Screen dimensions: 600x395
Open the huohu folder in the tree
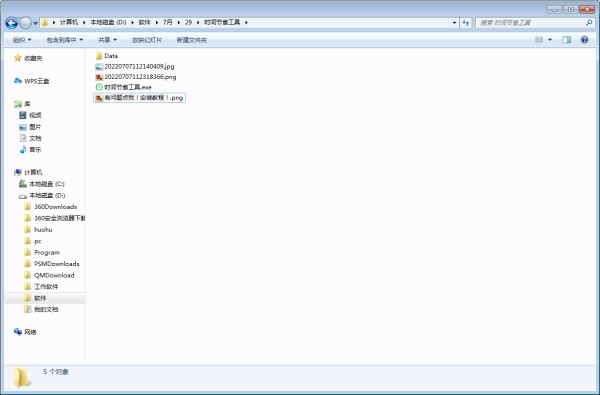(38, 230)
